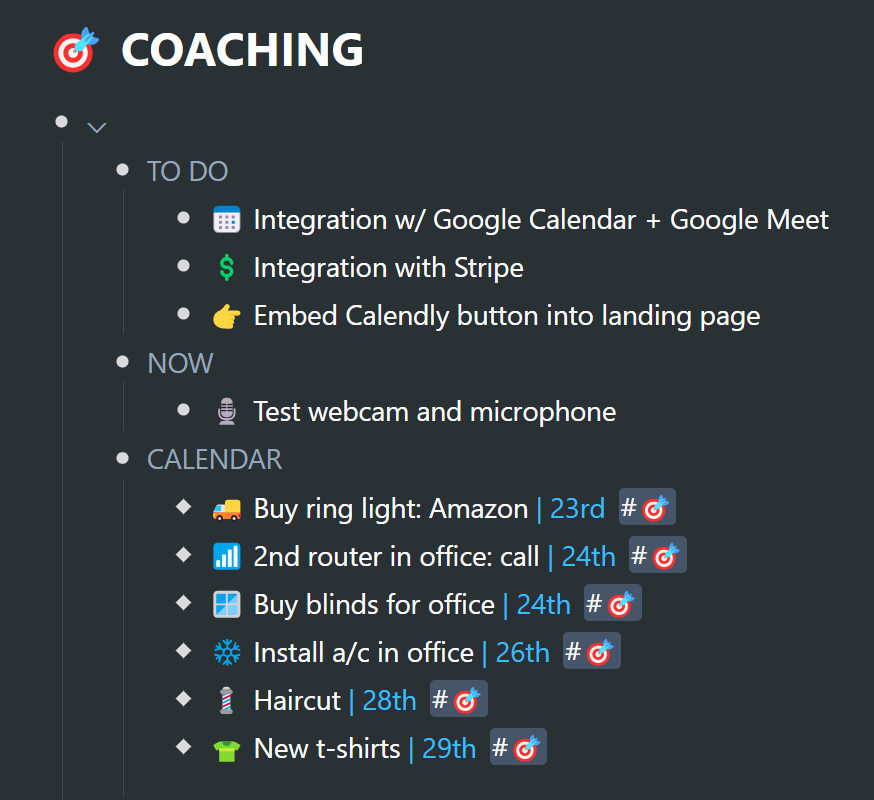Open the hashtag tag on New t-shirts
874x800 pixels.
coord(518,747)
